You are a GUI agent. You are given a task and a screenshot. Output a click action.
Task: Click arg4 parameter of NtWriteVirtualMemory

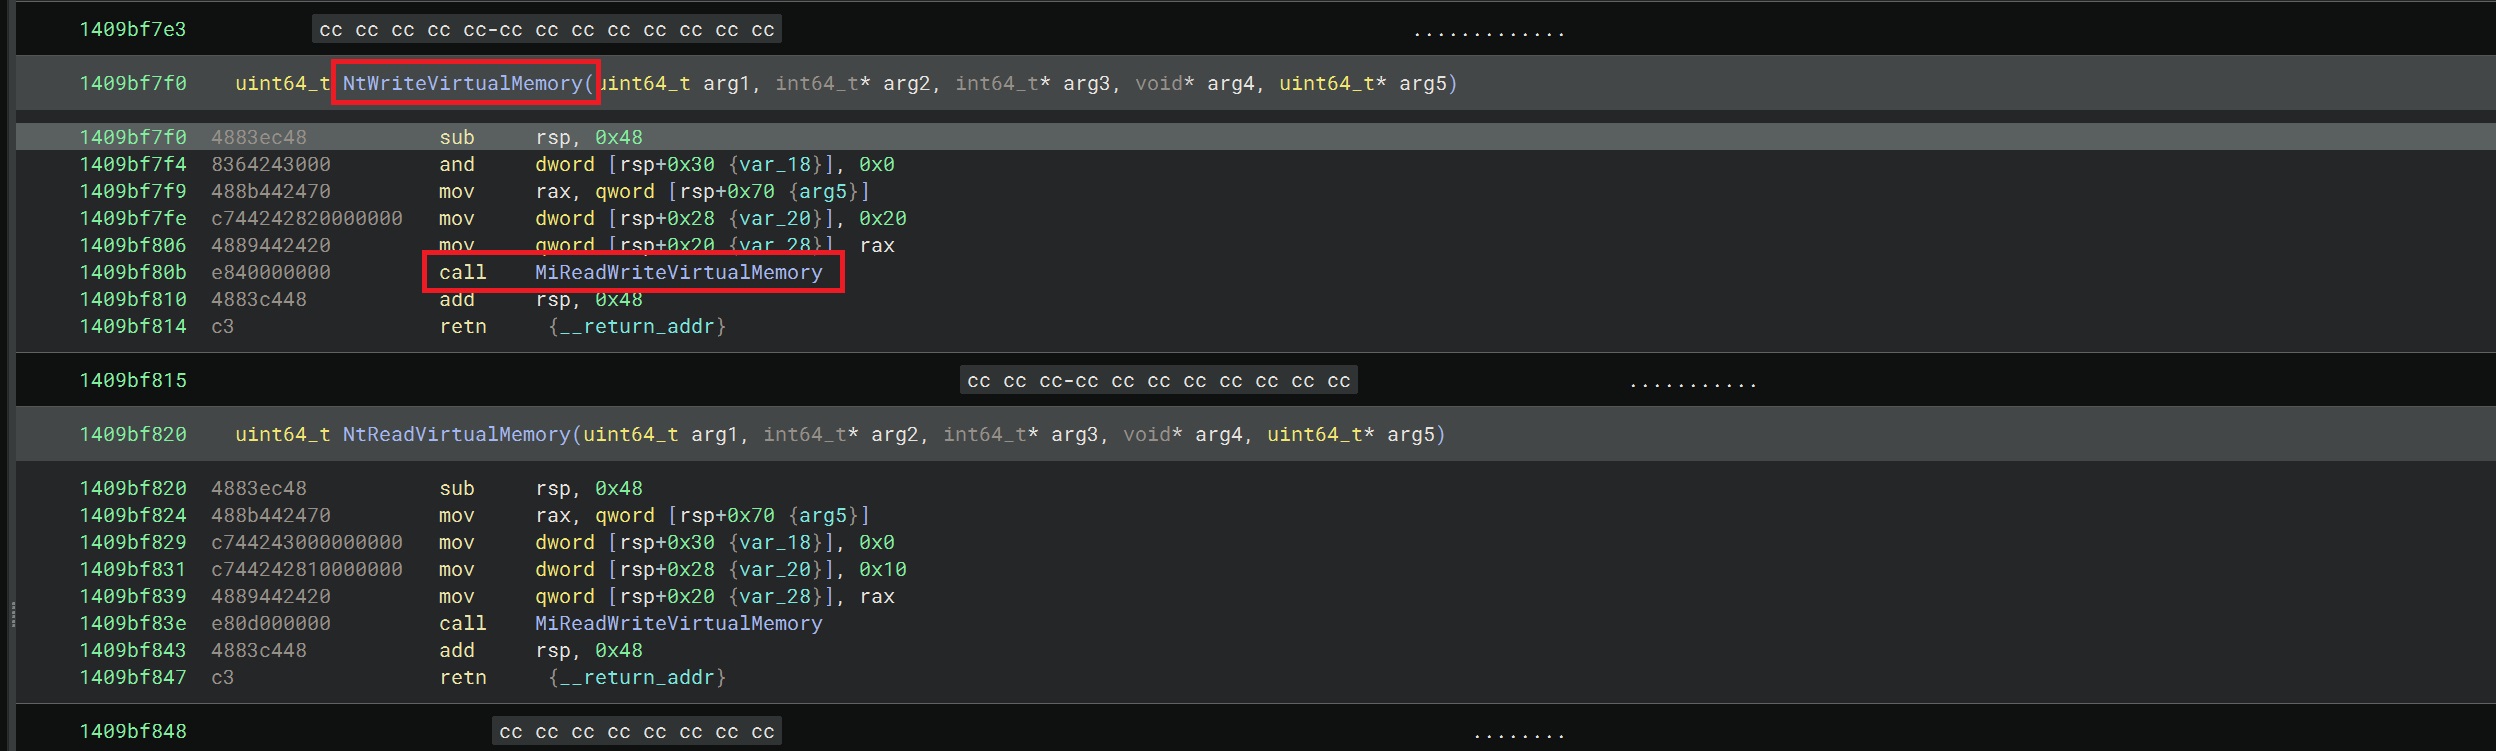coord(1231,83)
